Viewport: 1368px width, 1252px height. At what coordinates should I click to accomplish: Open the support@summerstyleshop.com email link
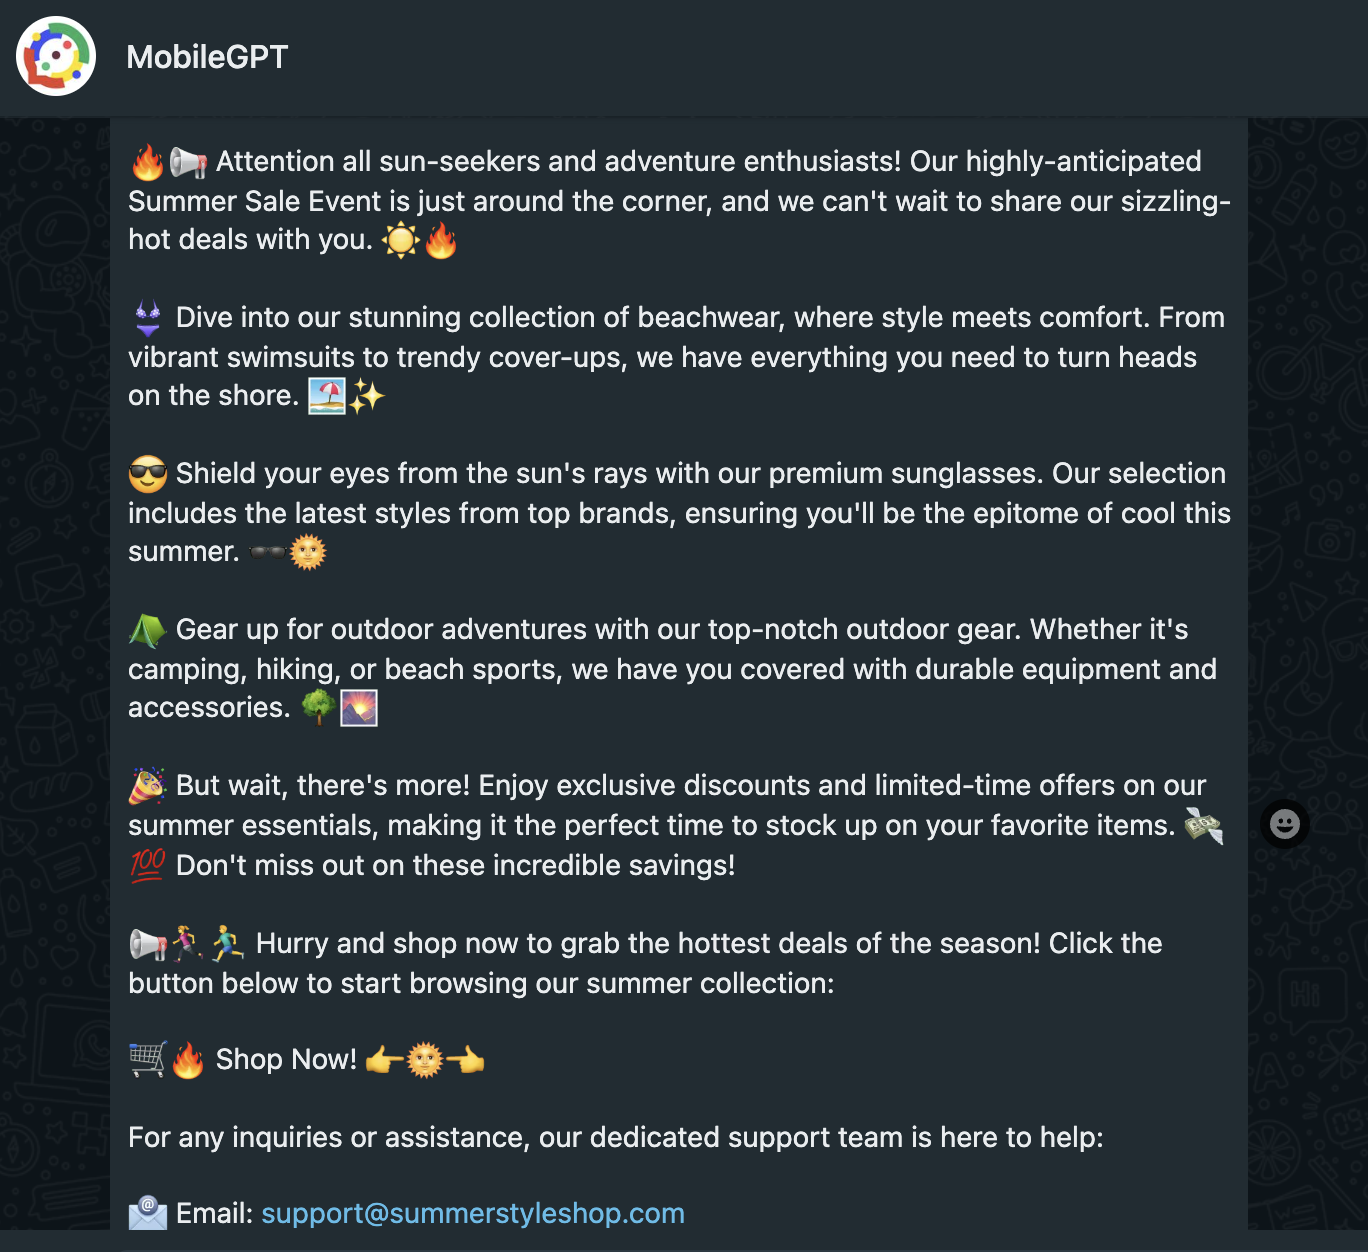point(472,1213)
